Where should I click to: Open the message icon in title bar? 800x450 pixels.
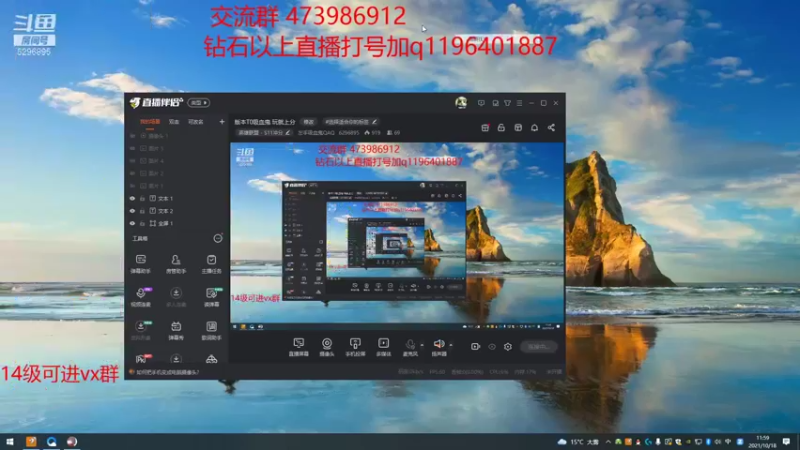(x=481, y=103)
